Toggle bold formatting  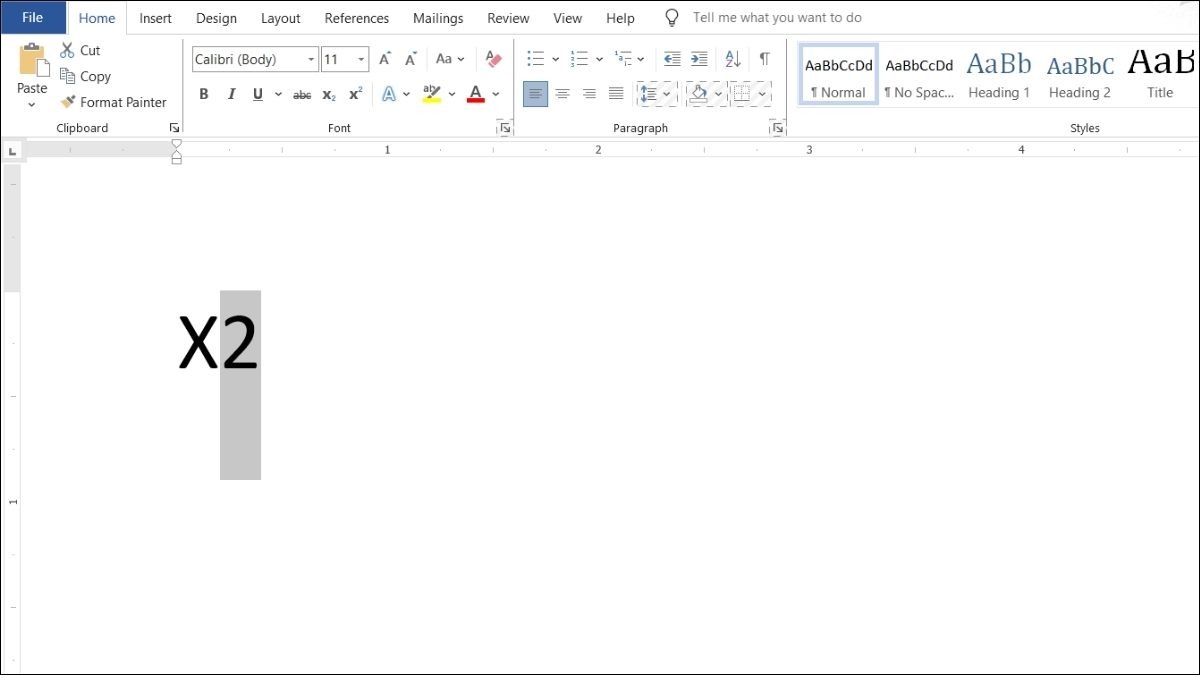click(204, 95)
